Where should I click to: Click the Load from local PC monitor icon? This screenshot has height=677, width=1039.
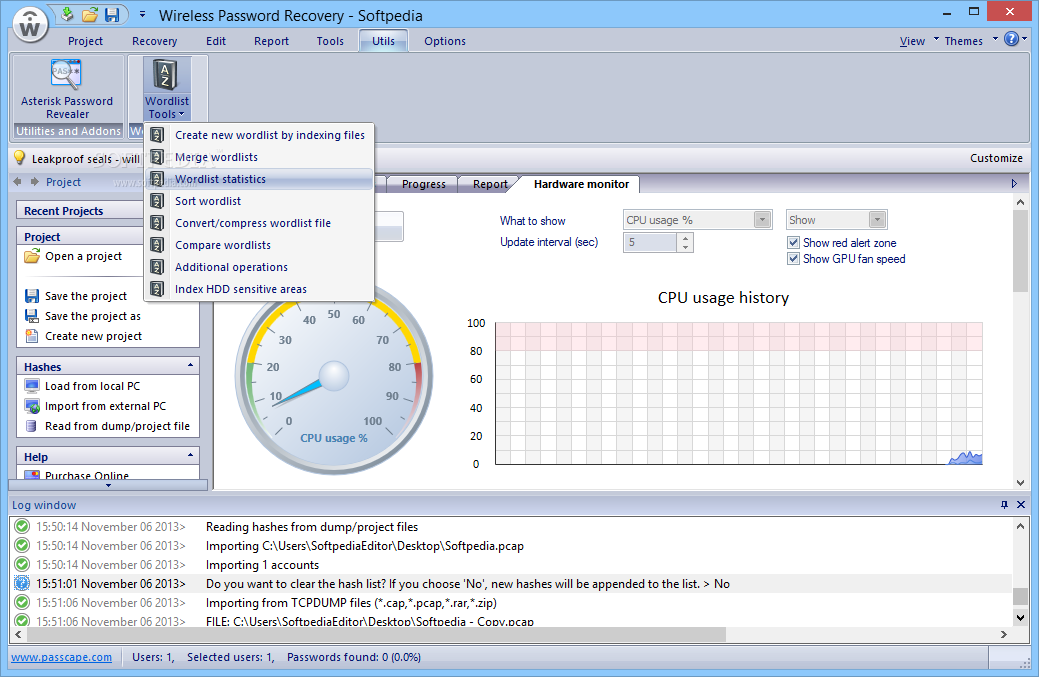[32, 386]
